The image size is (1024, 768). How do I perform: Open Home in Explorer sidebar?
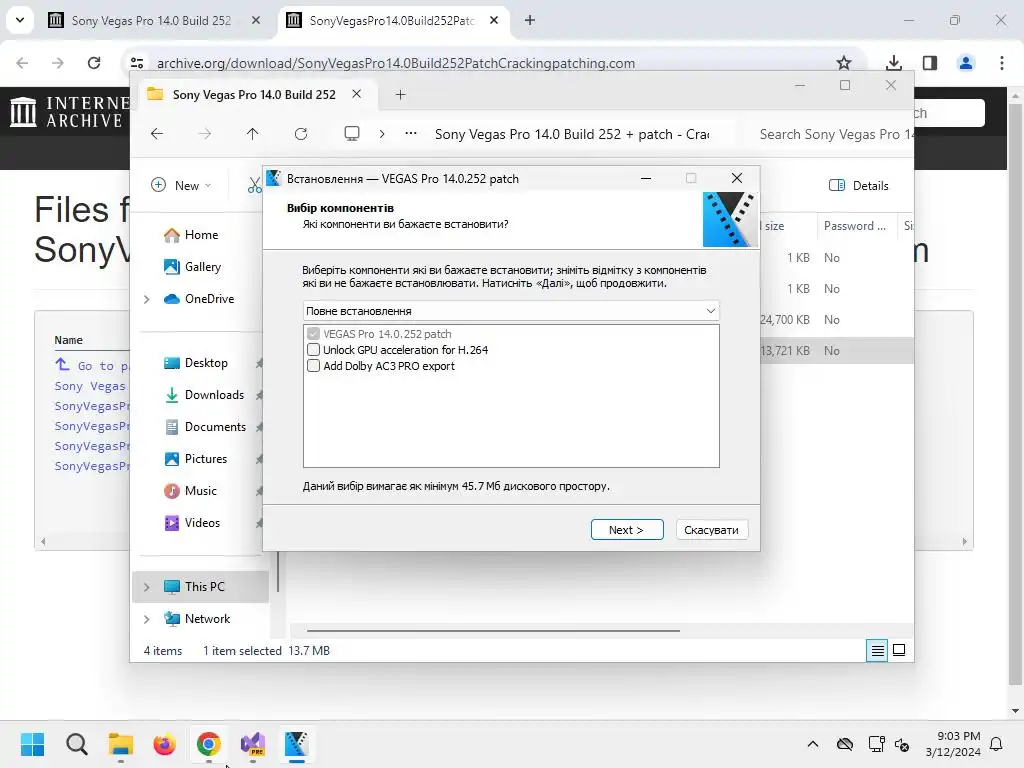pos(201,235)
